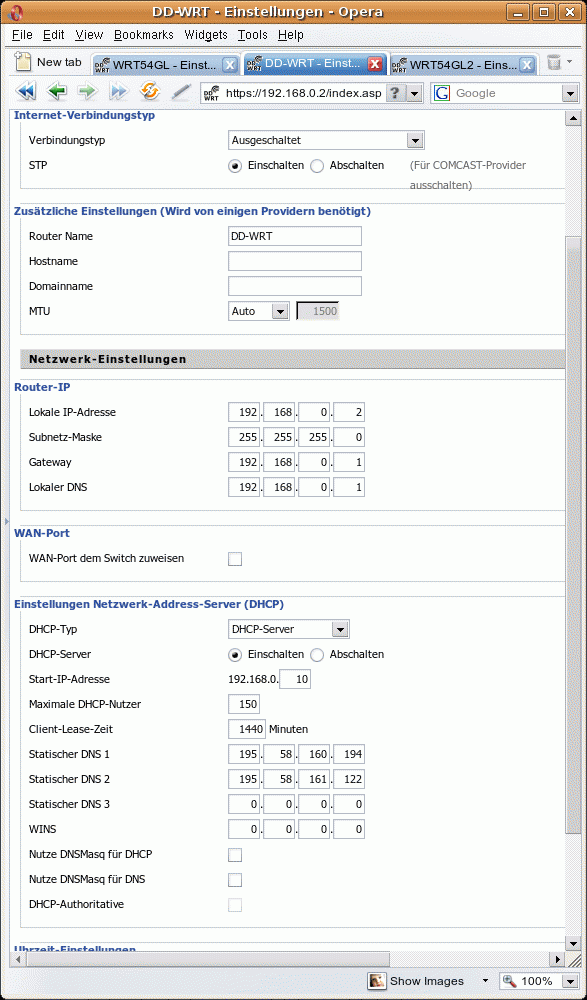
Task: Open the Help menu
Action: coord(291,35)
